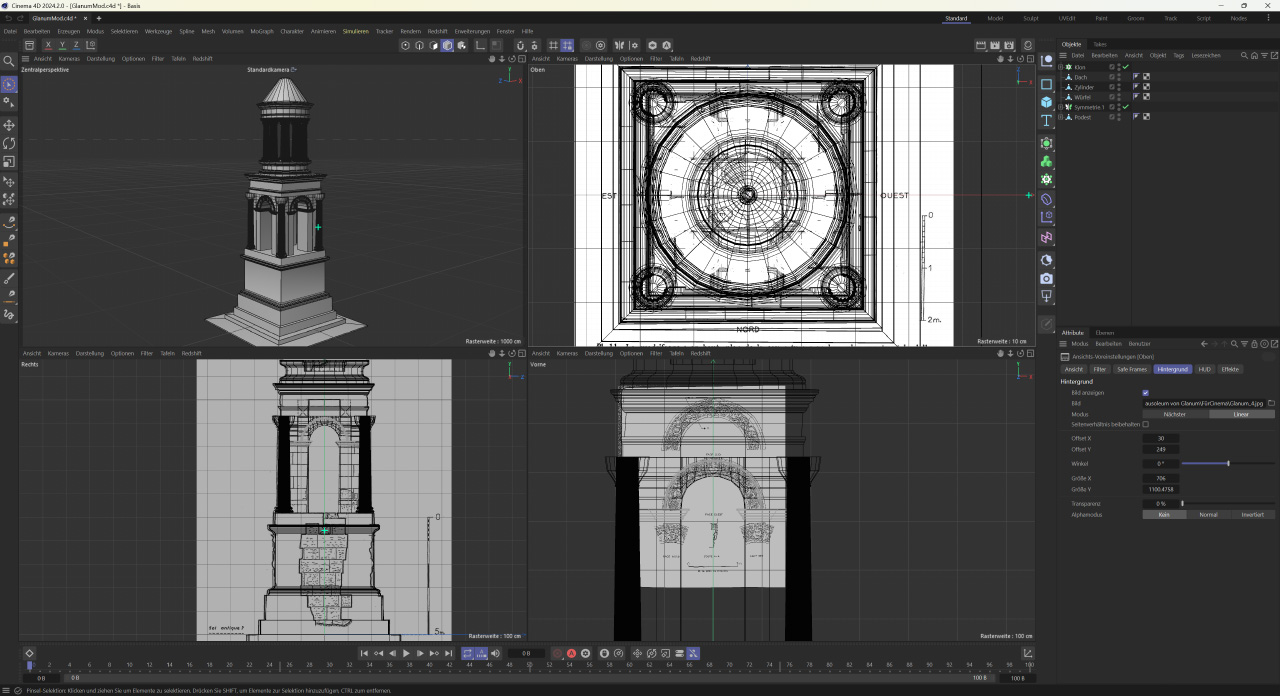Go to the end of the timeline
The width and height of the screenshot is (1280, 696).
[x=448, y=653]
